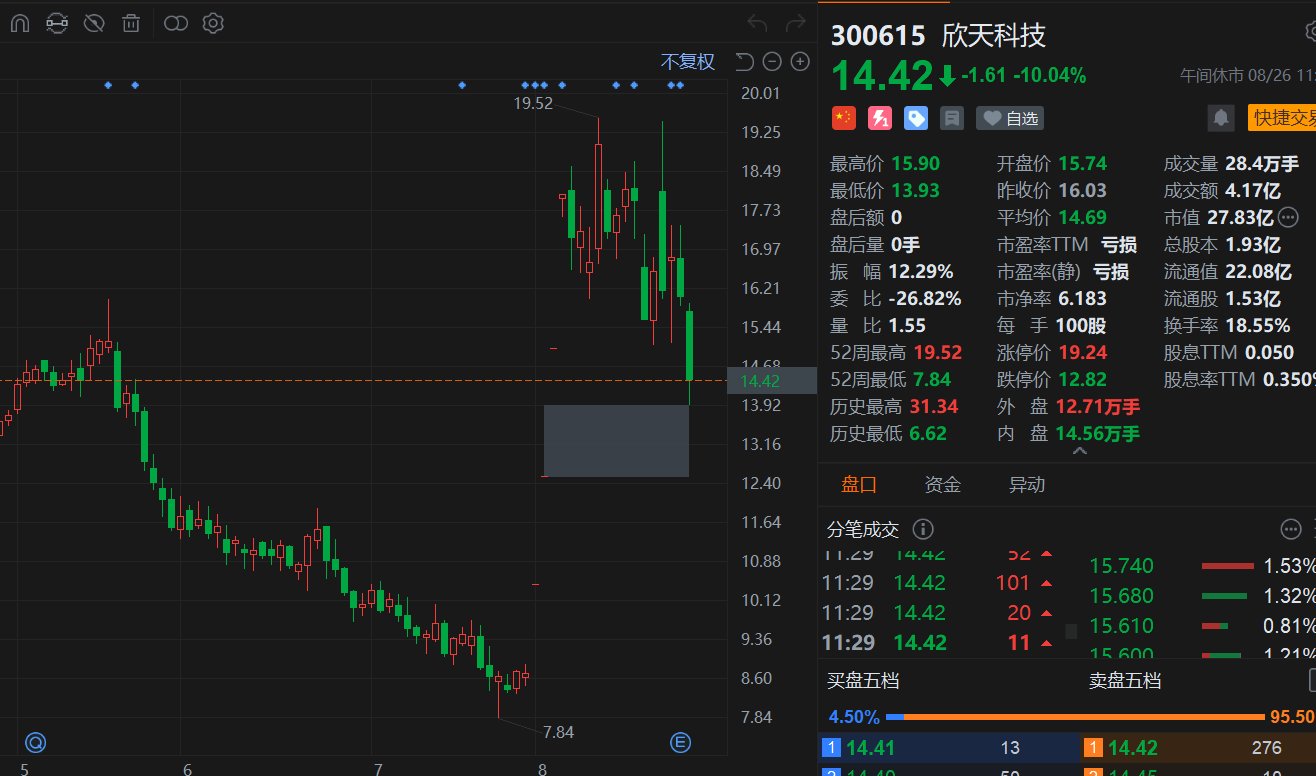Click the Q icon at chart bottom-left
This screenshot has width=1316, height=776.
[x=36, y=742]
